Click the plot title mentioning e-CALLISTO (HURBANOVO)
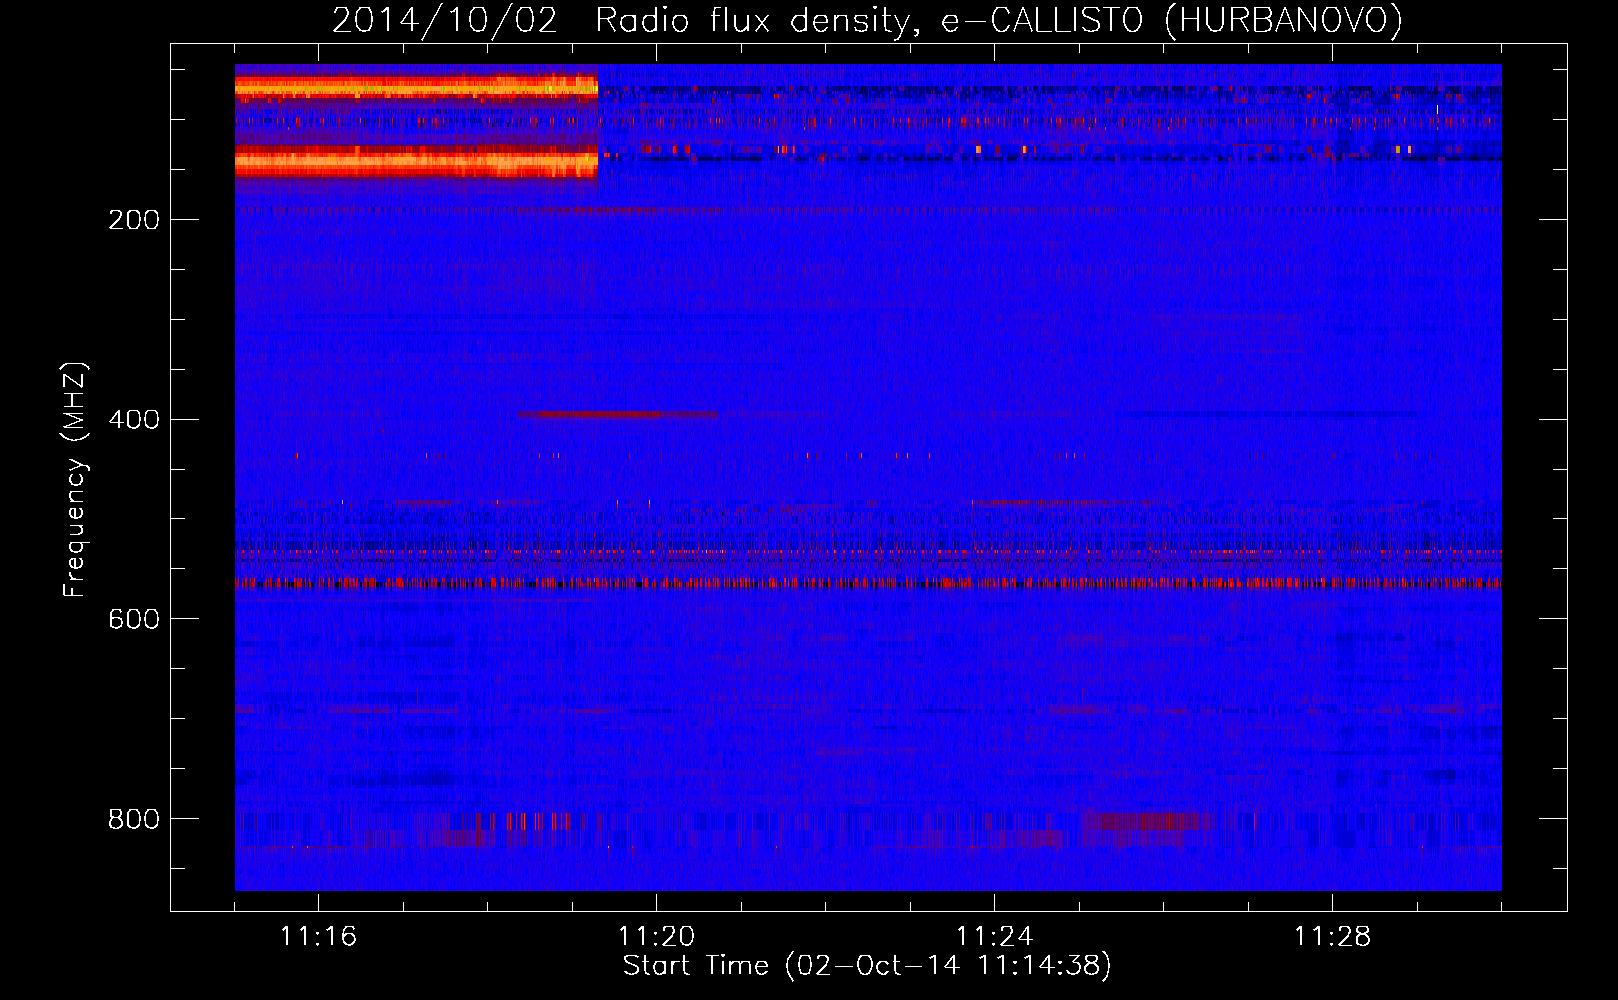Image resolution: width=1618 pixels, height=1000 pixels. click(x=867, y=21)
